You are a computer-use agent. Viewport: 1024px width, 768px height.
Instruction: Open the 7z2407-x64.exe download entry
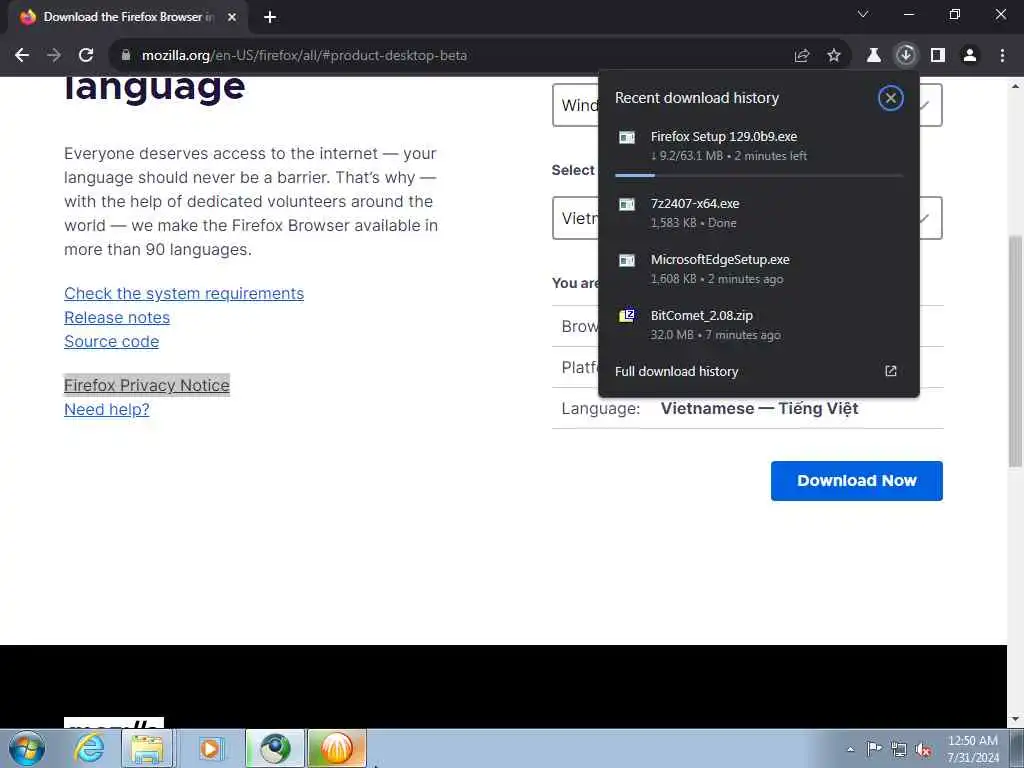click(x=759, y=212)
